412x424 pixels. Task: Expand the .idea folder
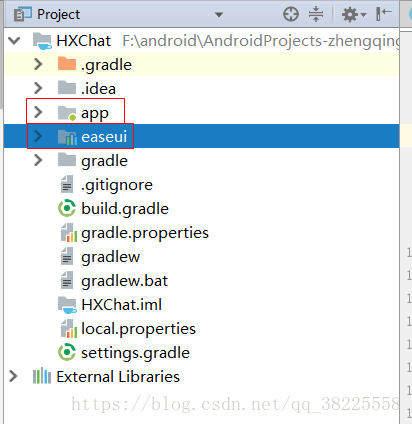pyautogui.click(x=38, y=88)
